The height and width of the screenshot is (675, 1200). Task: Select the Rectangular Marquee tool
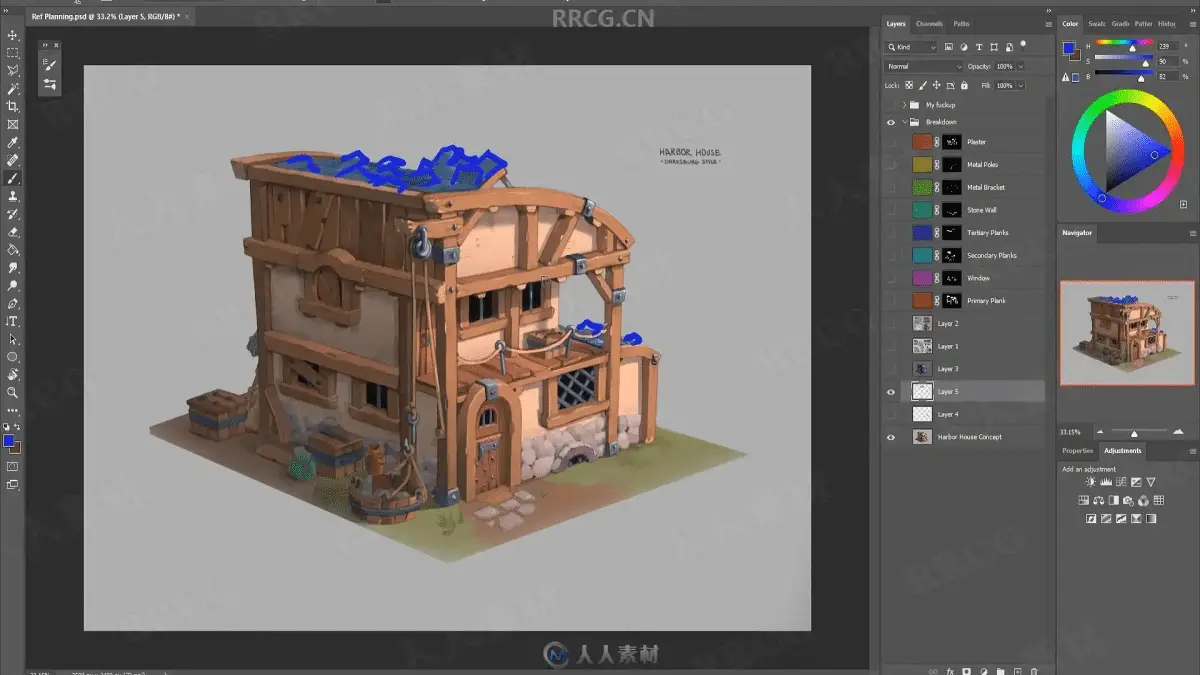(13, 53)
